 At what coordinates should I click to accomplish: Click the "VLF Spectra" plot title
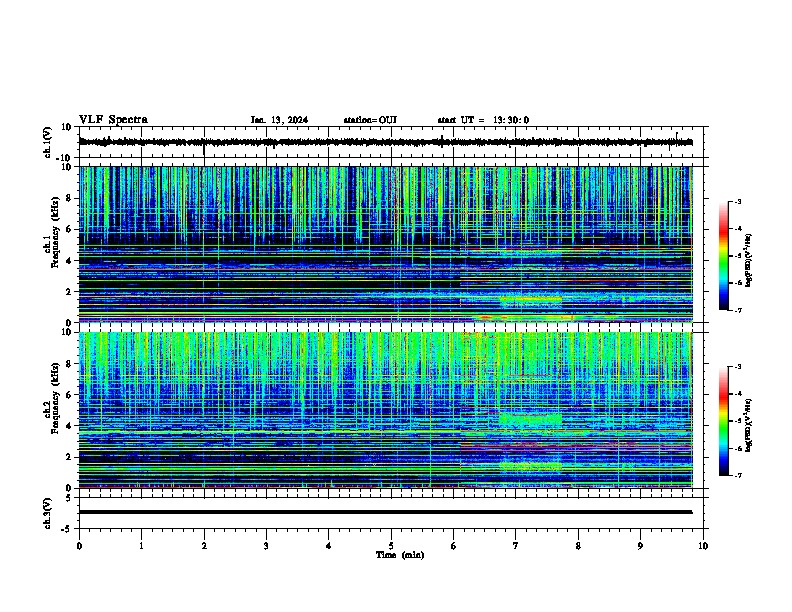click(113, 120)
